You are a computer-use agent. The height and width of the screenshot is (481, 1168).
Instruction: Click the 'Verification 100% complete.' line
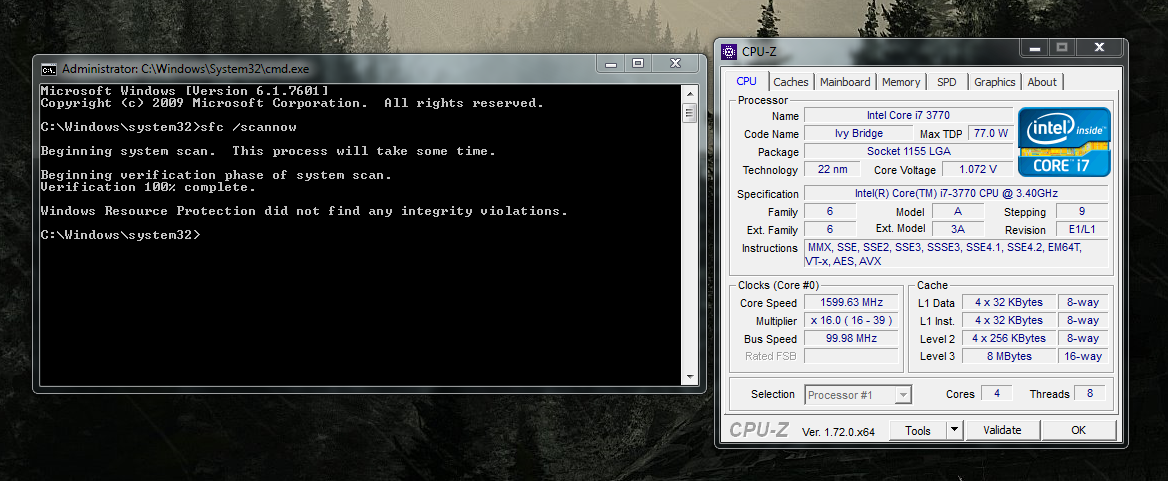point(148,187)
